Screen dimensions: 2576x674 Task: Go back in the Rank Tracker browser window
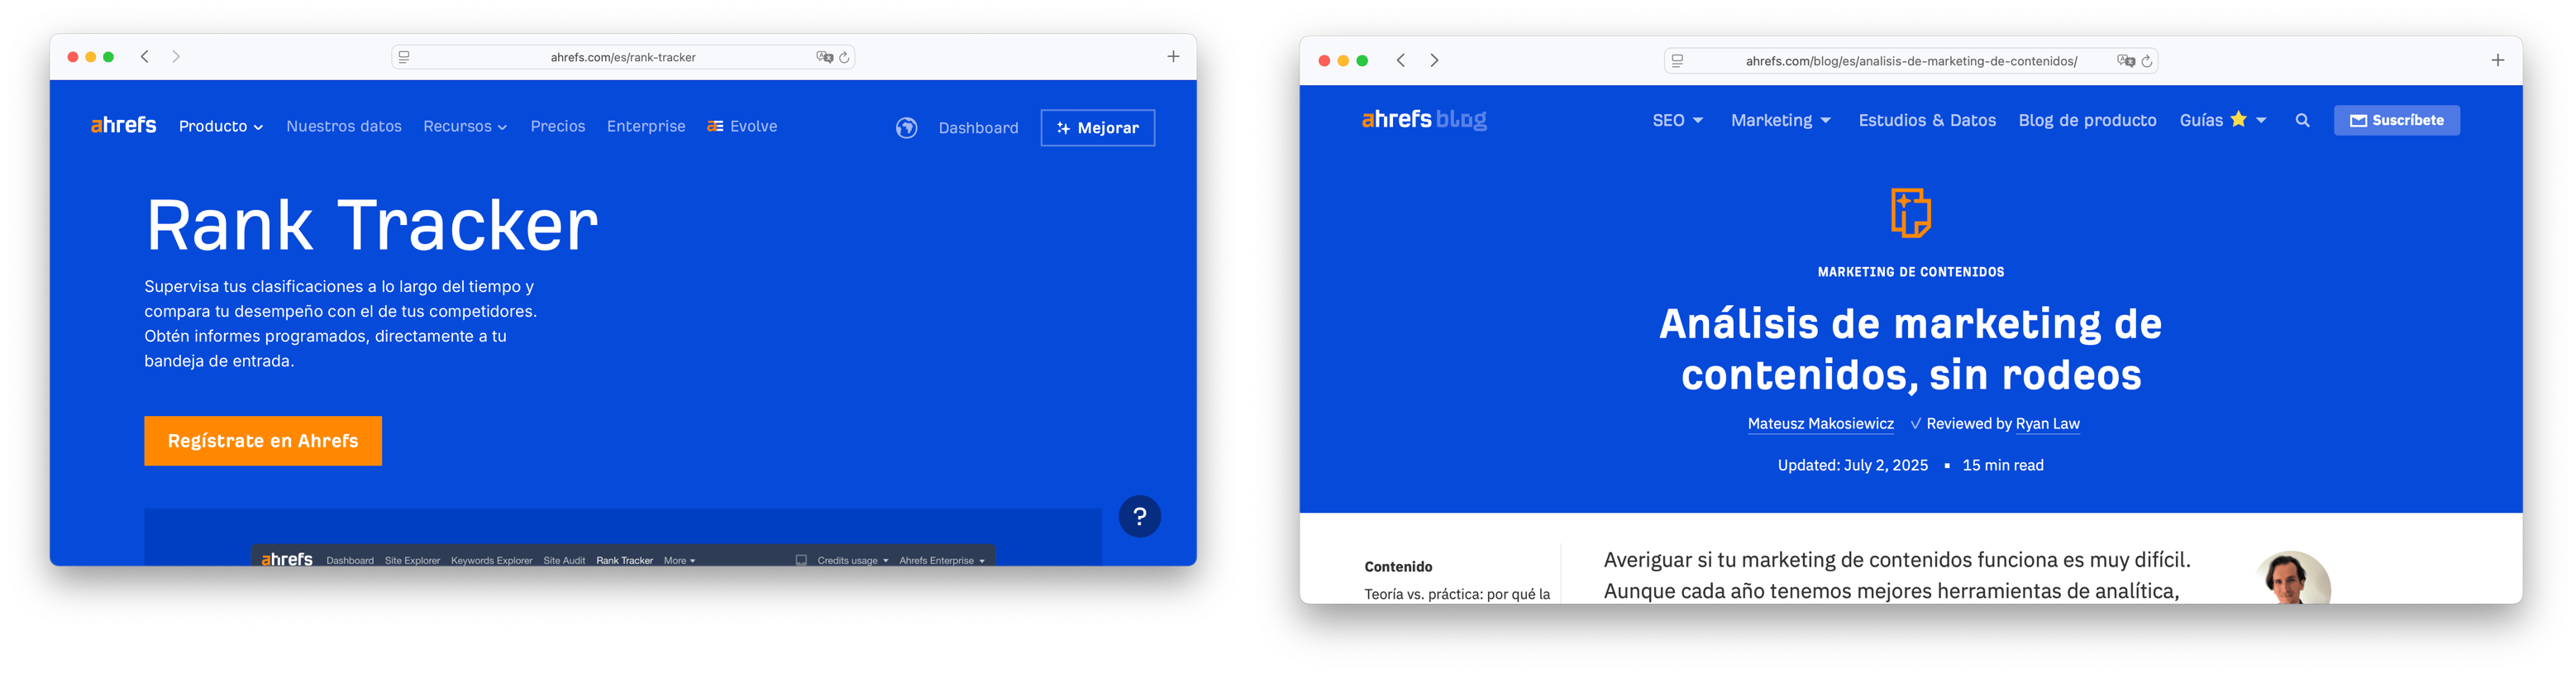coord(145,57)
